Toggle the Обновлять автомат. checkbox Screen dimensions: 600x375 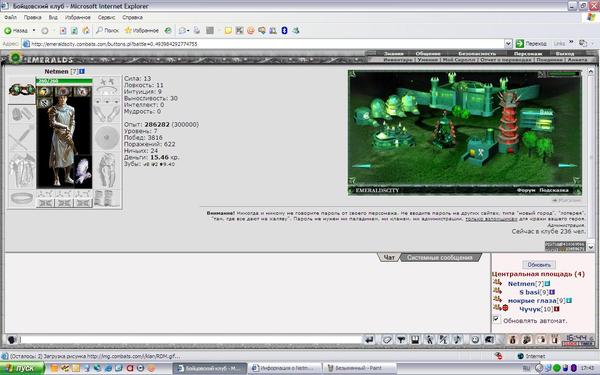pyautogui.click(x=496, y=319)
